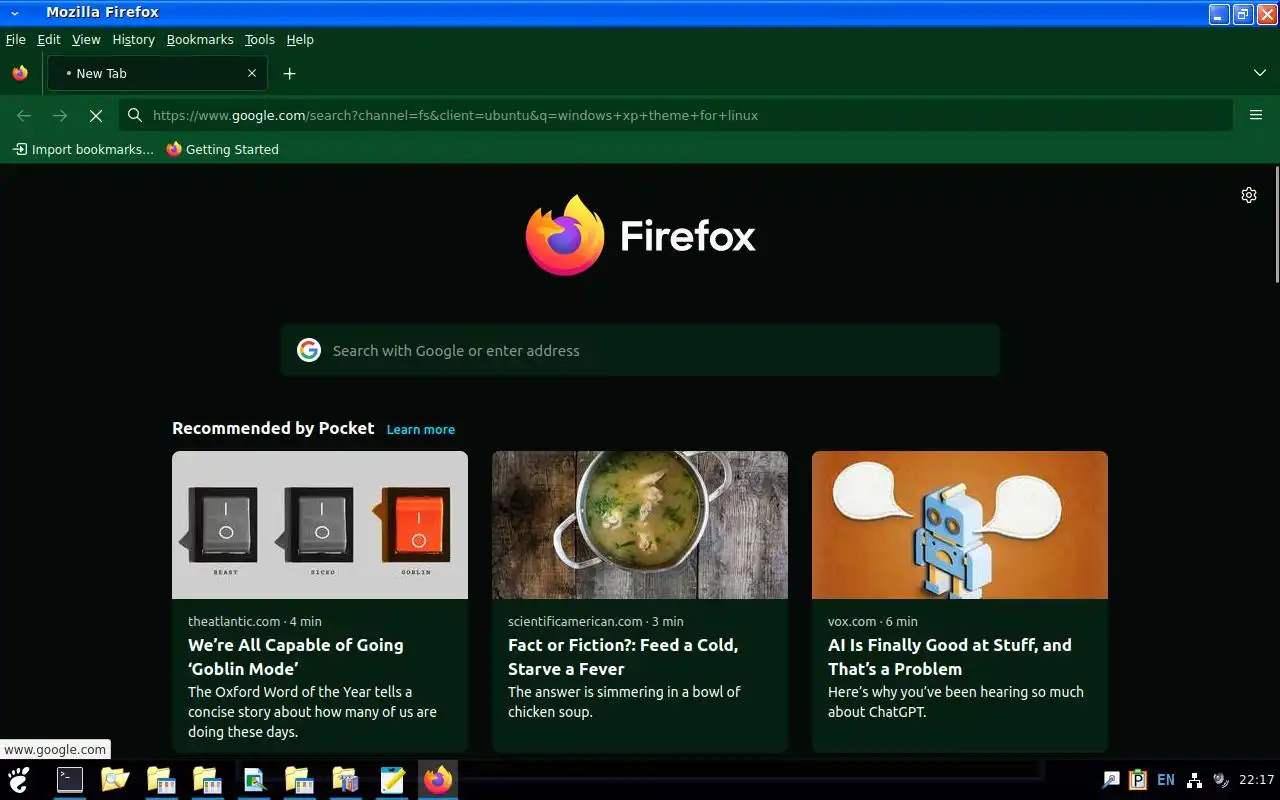
Task: Click the Learn more link
Action: (x=421, y=429)
